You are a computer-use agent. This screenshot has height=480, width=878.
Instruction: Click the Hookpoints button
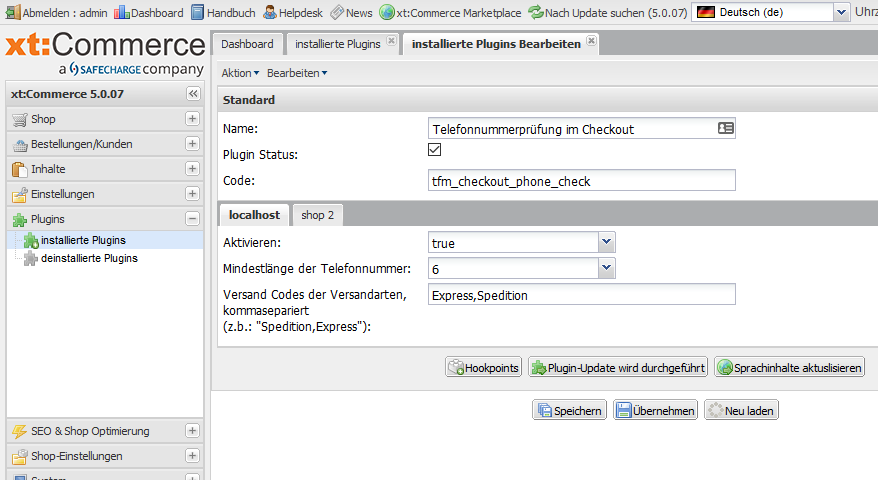coord(484,368)
